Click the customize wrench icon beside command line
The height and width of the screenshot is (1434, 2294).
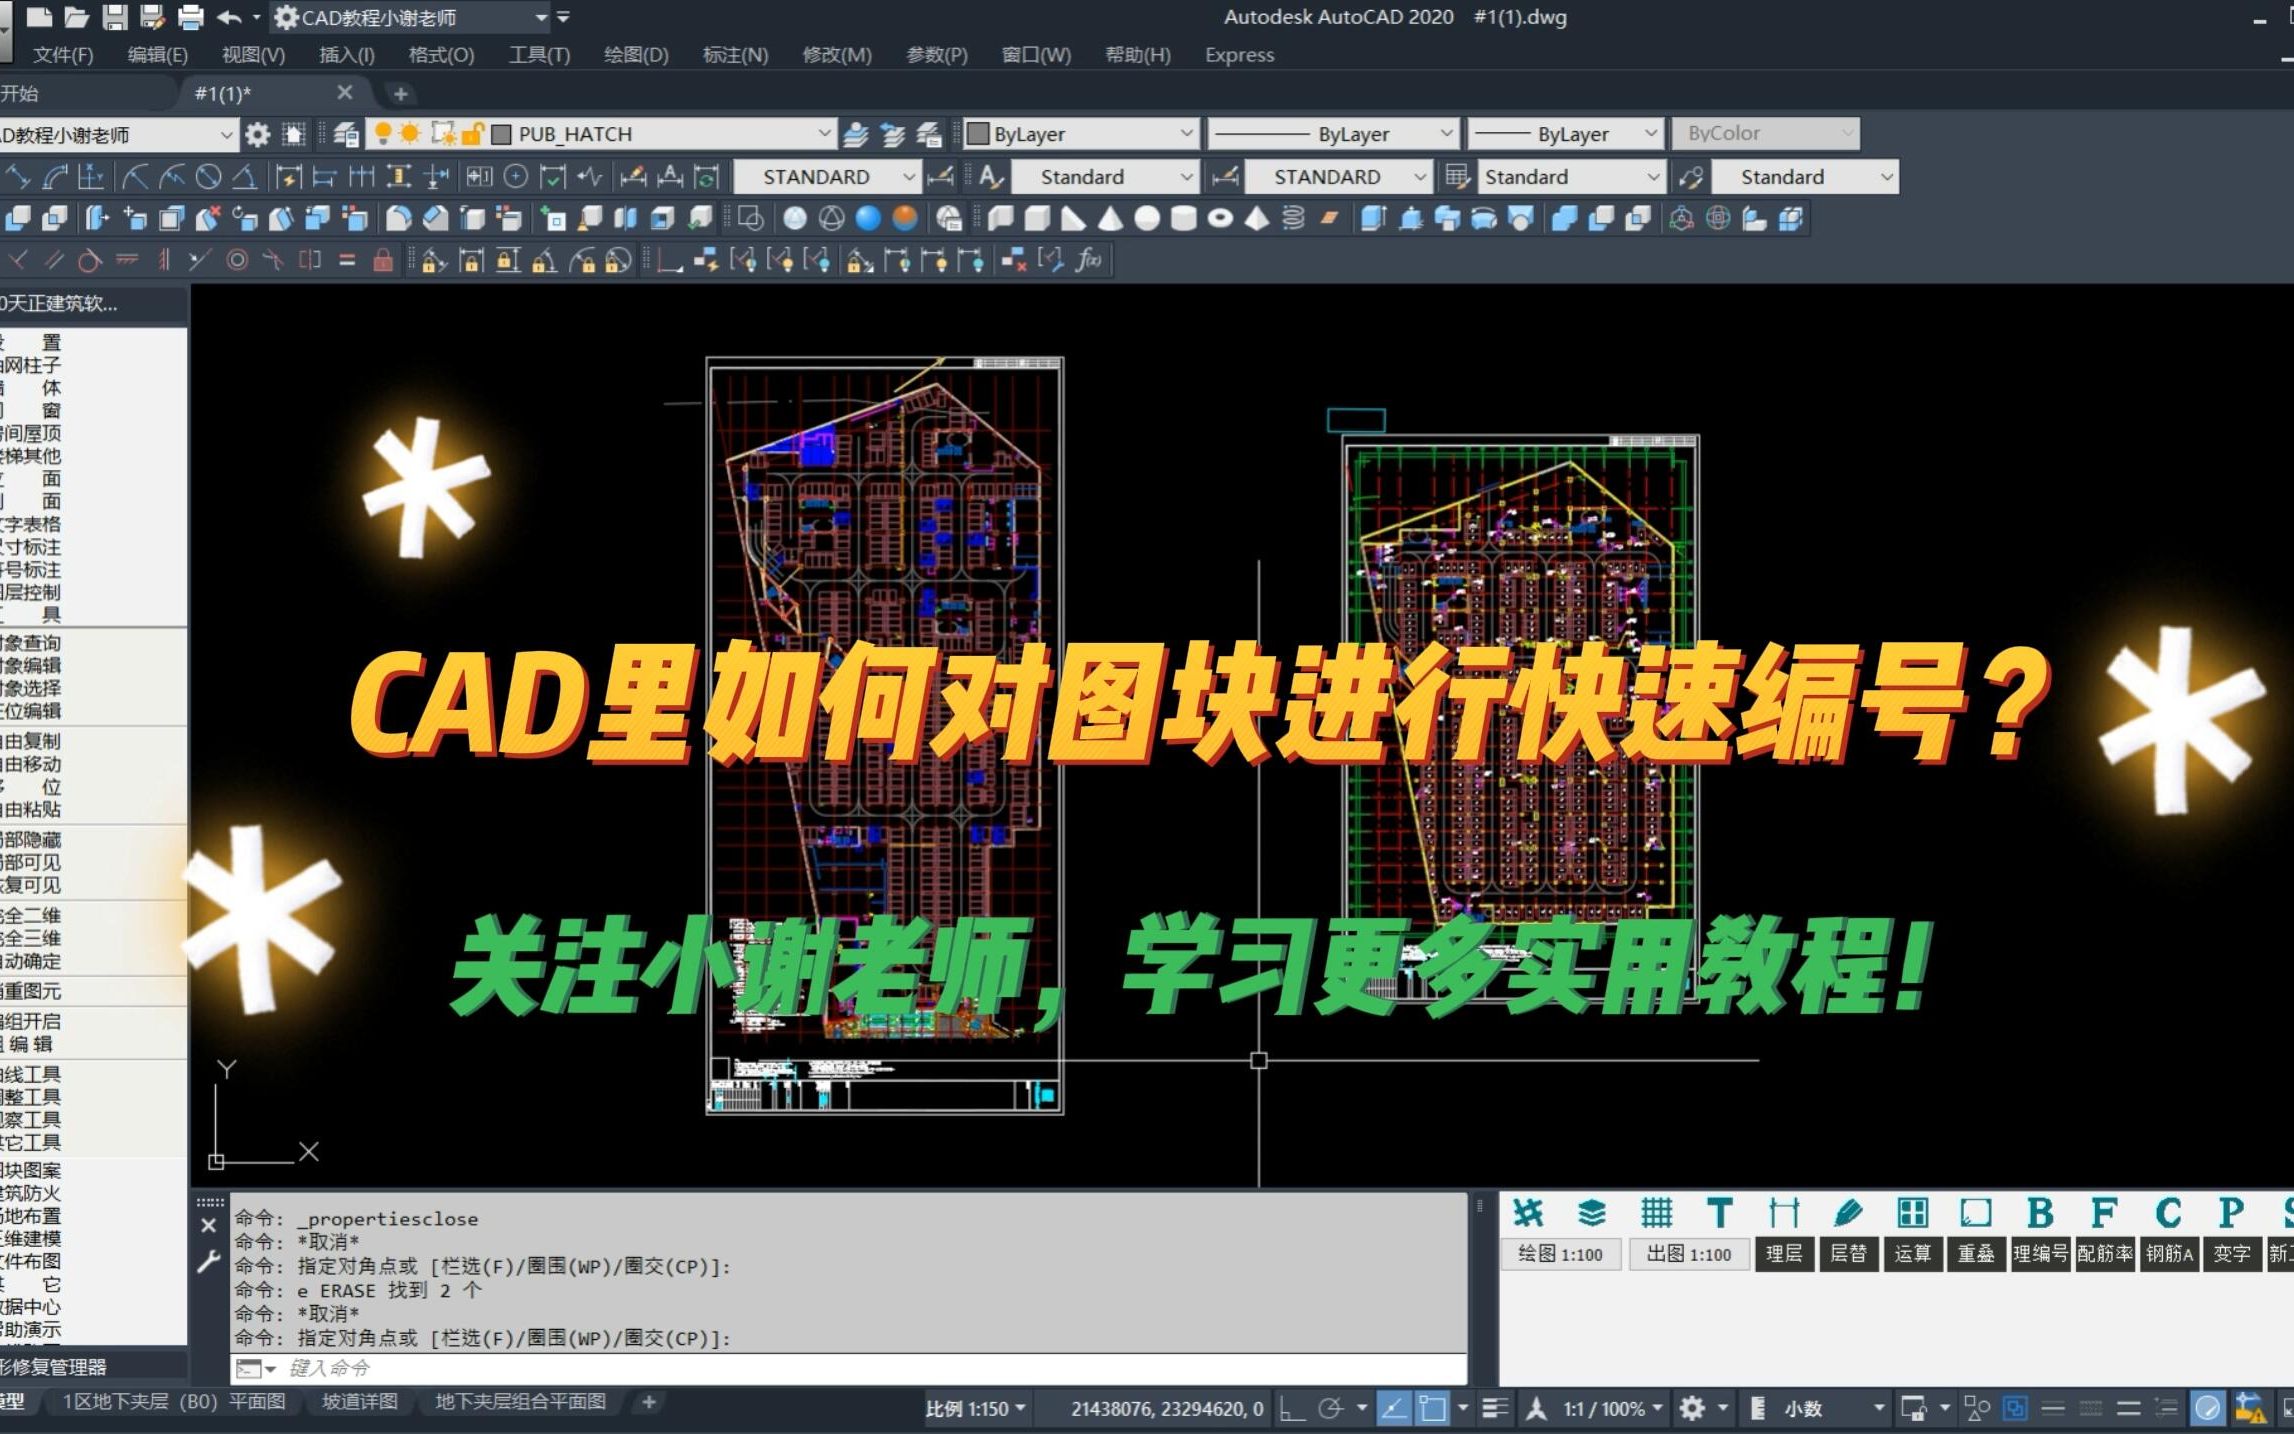point(208,1262)
